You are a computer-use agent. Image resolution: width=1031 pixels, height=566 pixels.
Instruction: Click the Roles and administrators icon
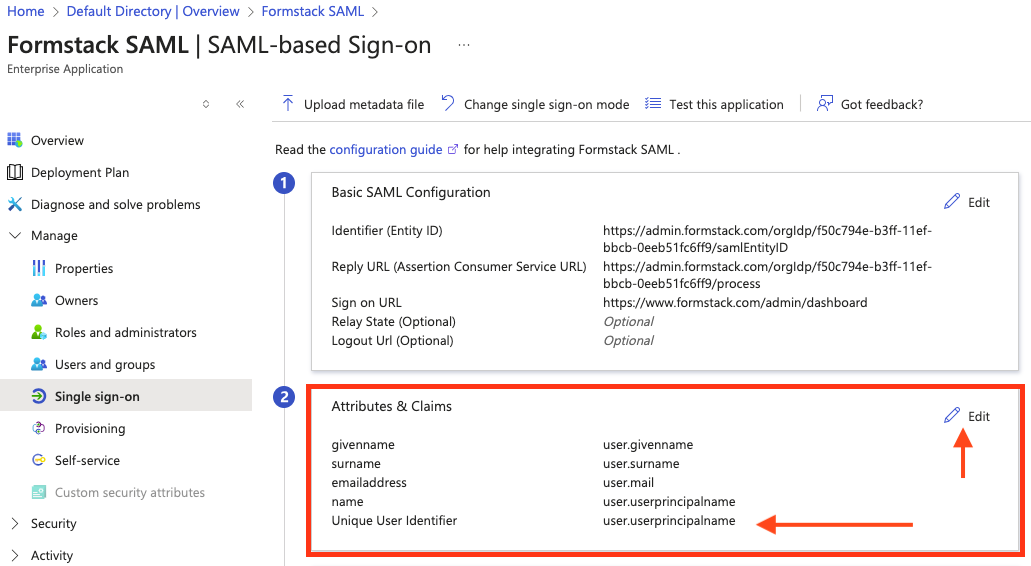[39, 332]
